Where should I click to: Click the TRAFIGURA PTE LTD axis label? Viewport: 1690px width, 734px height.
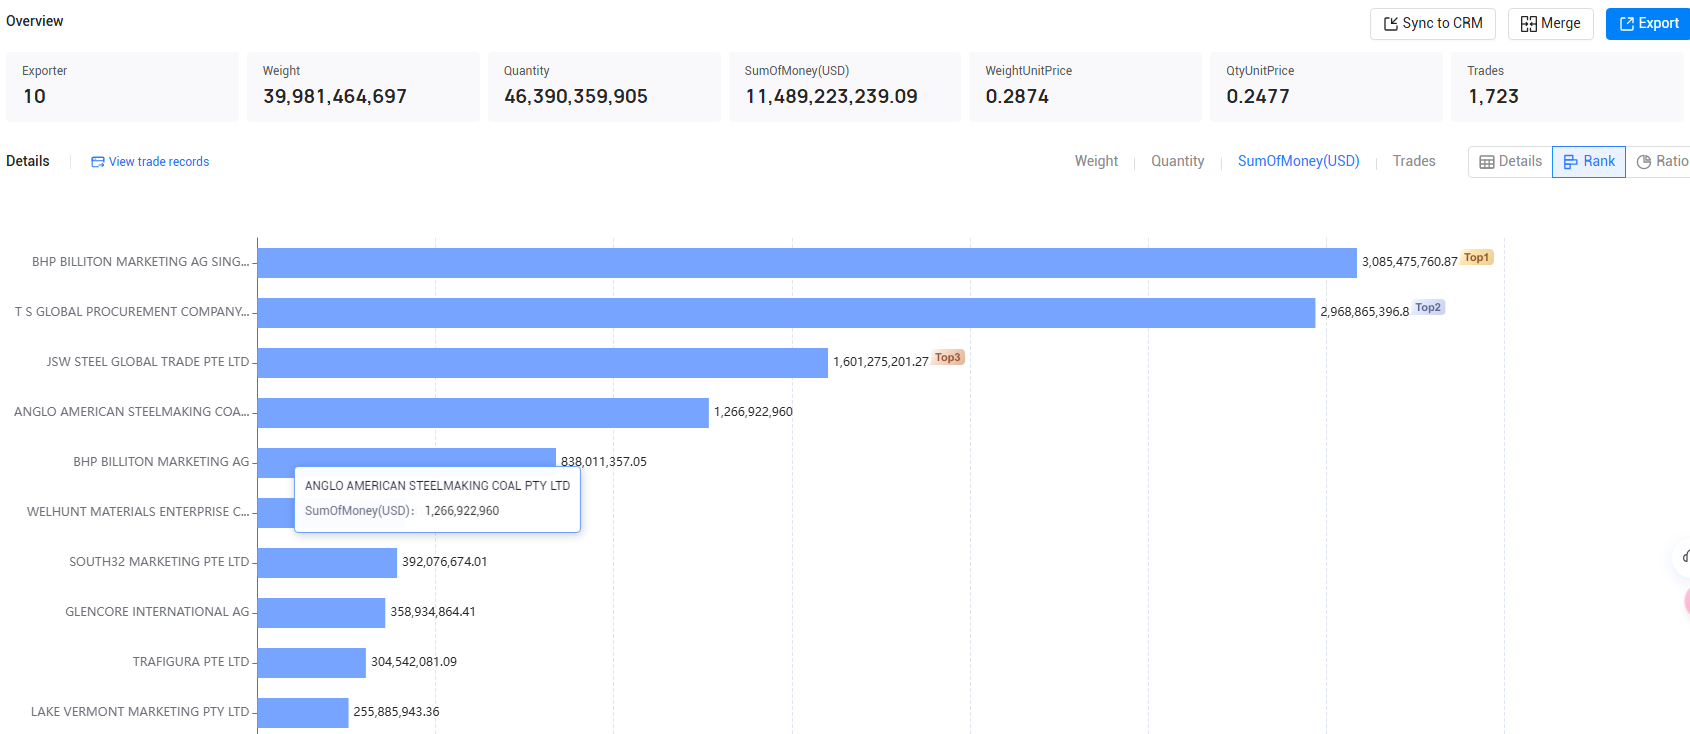191,662
